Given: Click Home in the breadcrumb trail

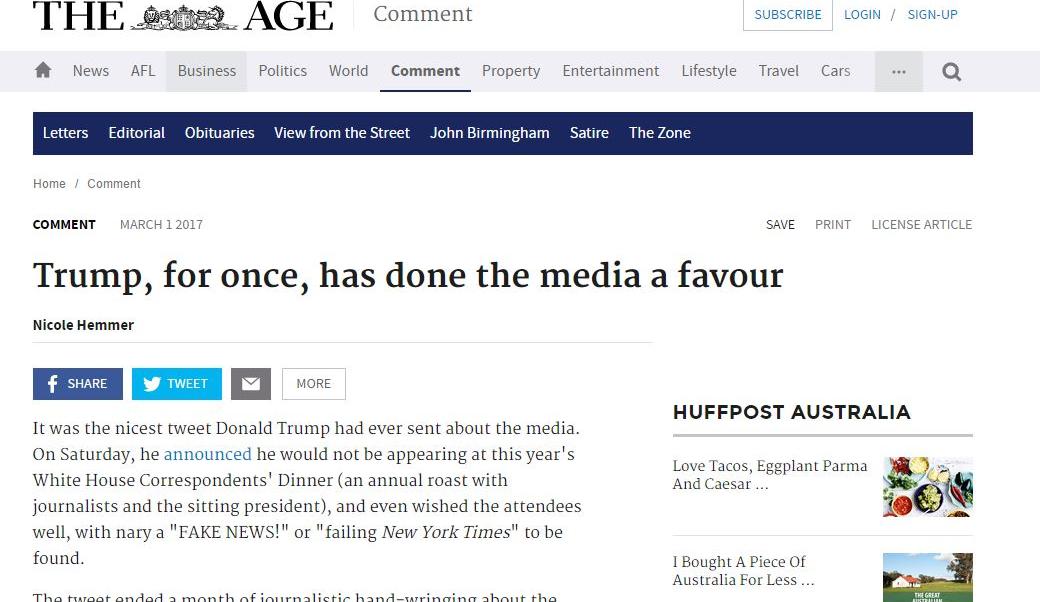Looking at the screenshot, I should tap(49, 184).
